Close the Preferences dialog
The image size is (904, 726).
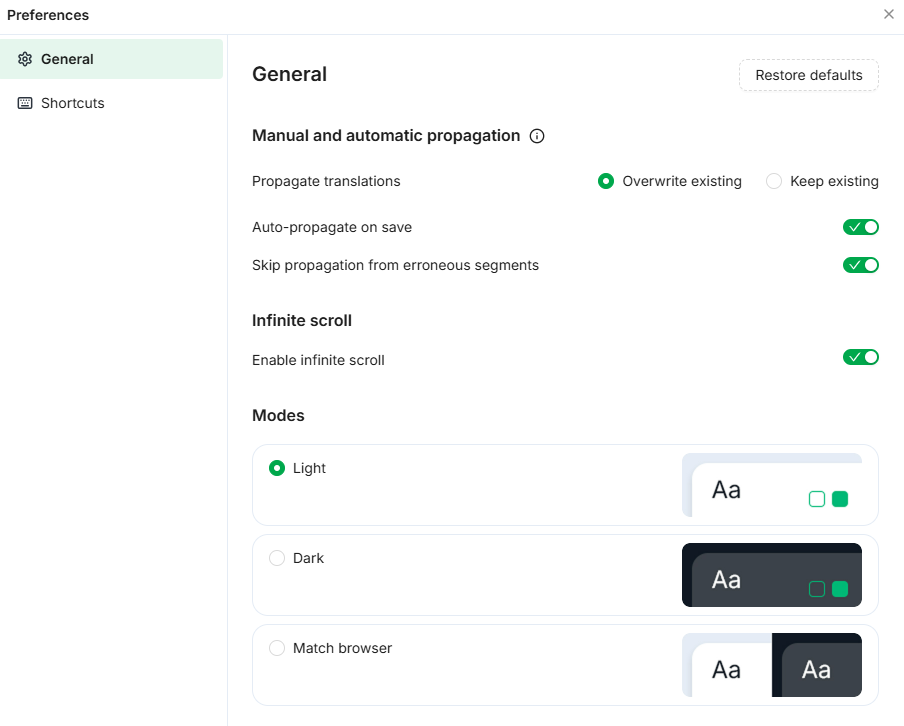(x=888, y=14)
